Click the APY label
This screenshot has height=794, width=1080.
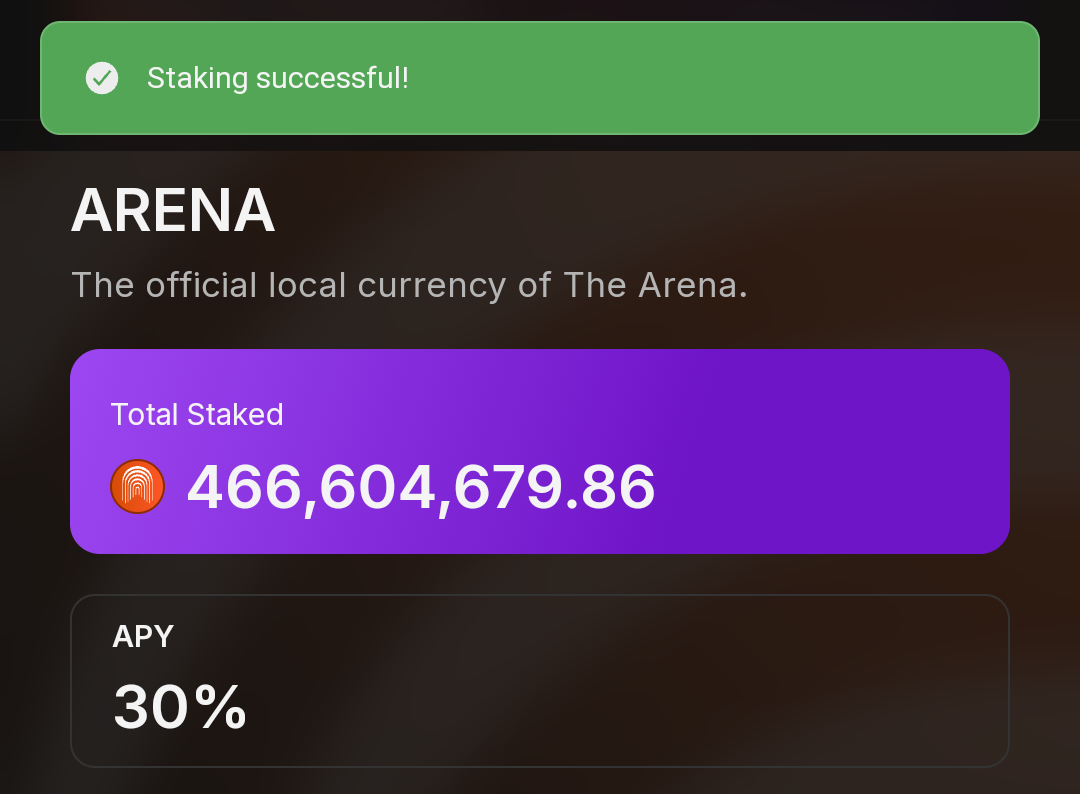143,636
